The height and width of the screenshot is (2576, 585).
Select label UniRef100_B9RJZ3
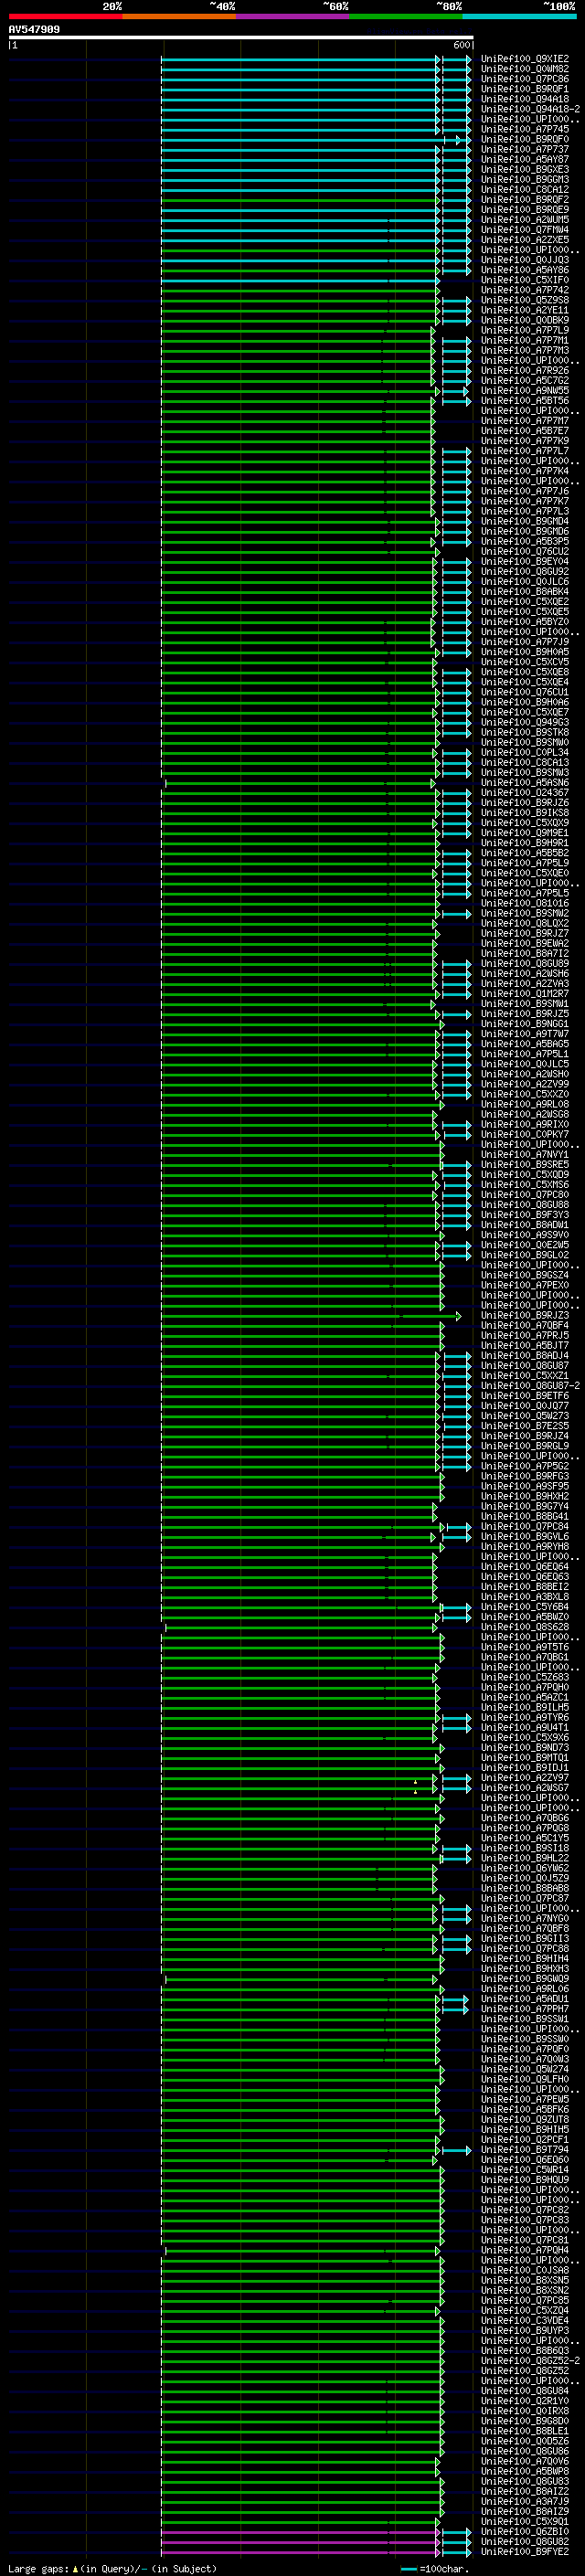coord(525,1315)
